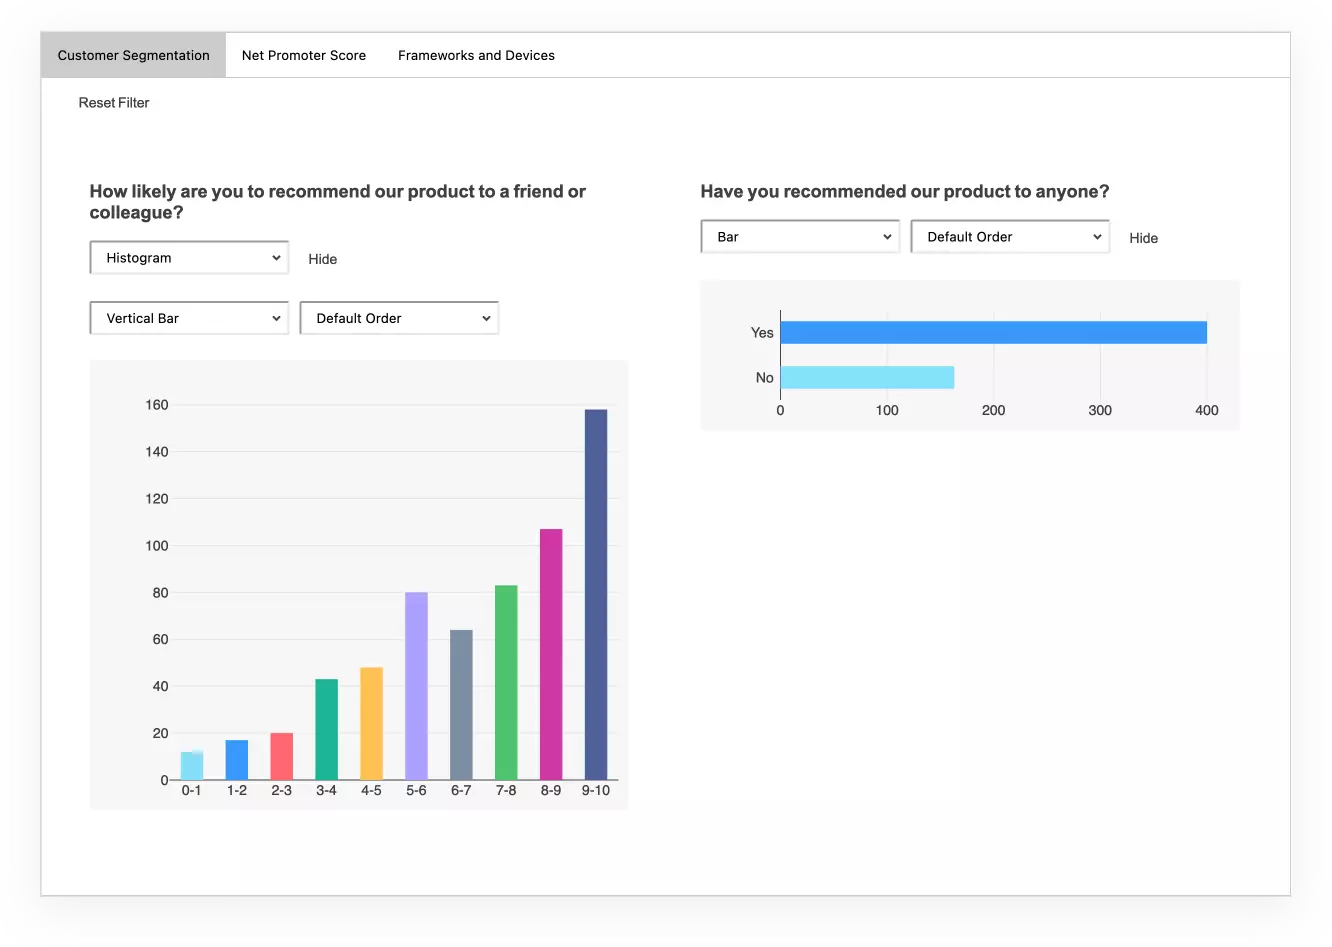Screen dimensions: 1332x947
Task: Hide the recommendation likelihood histogram
Action: tap(322, 259)
